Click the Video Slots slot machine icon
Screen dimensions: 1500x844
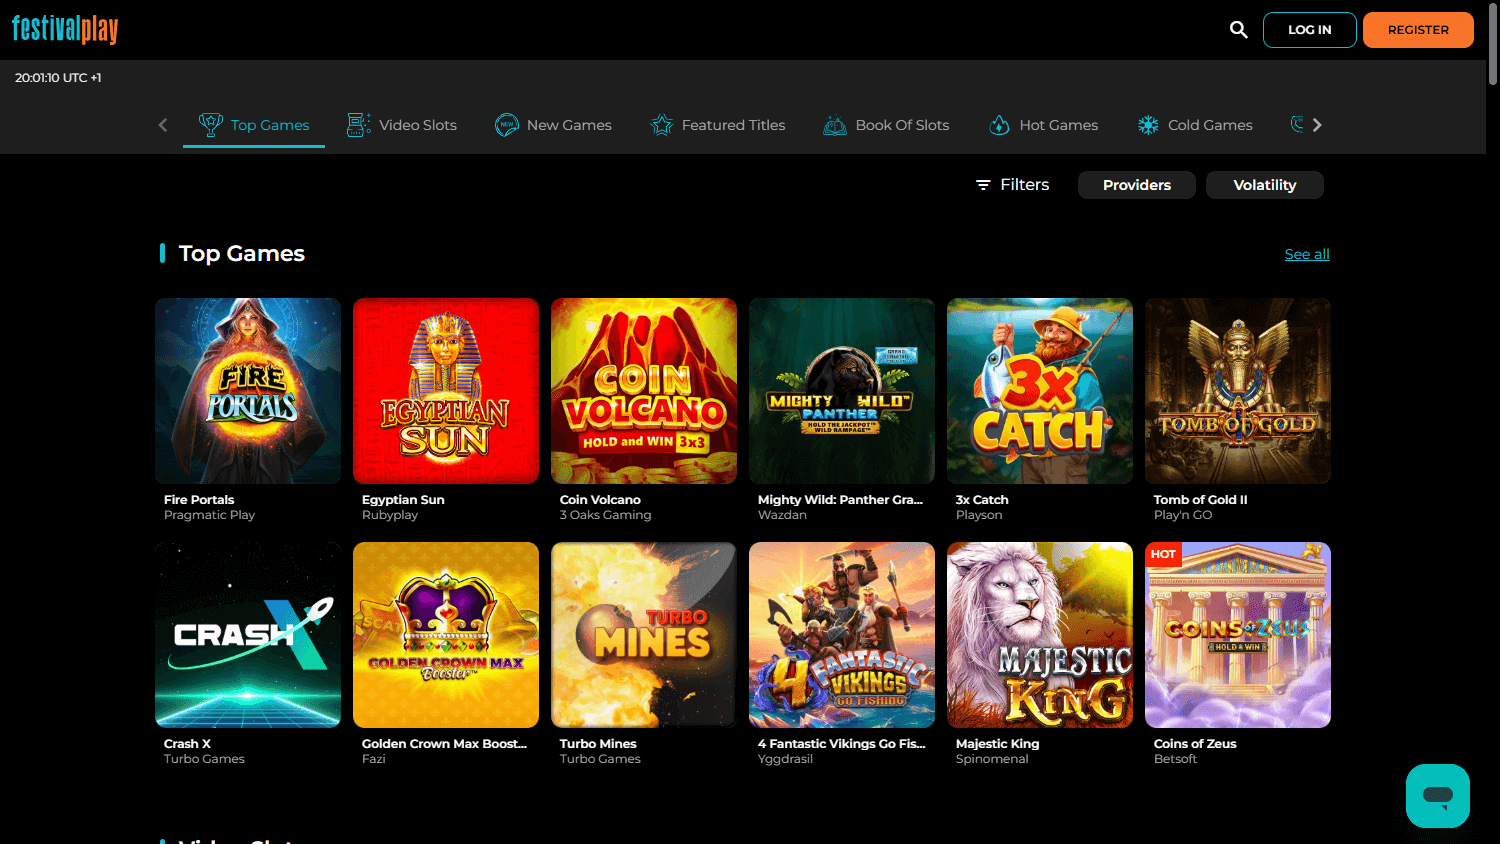(x=357, y=124)
